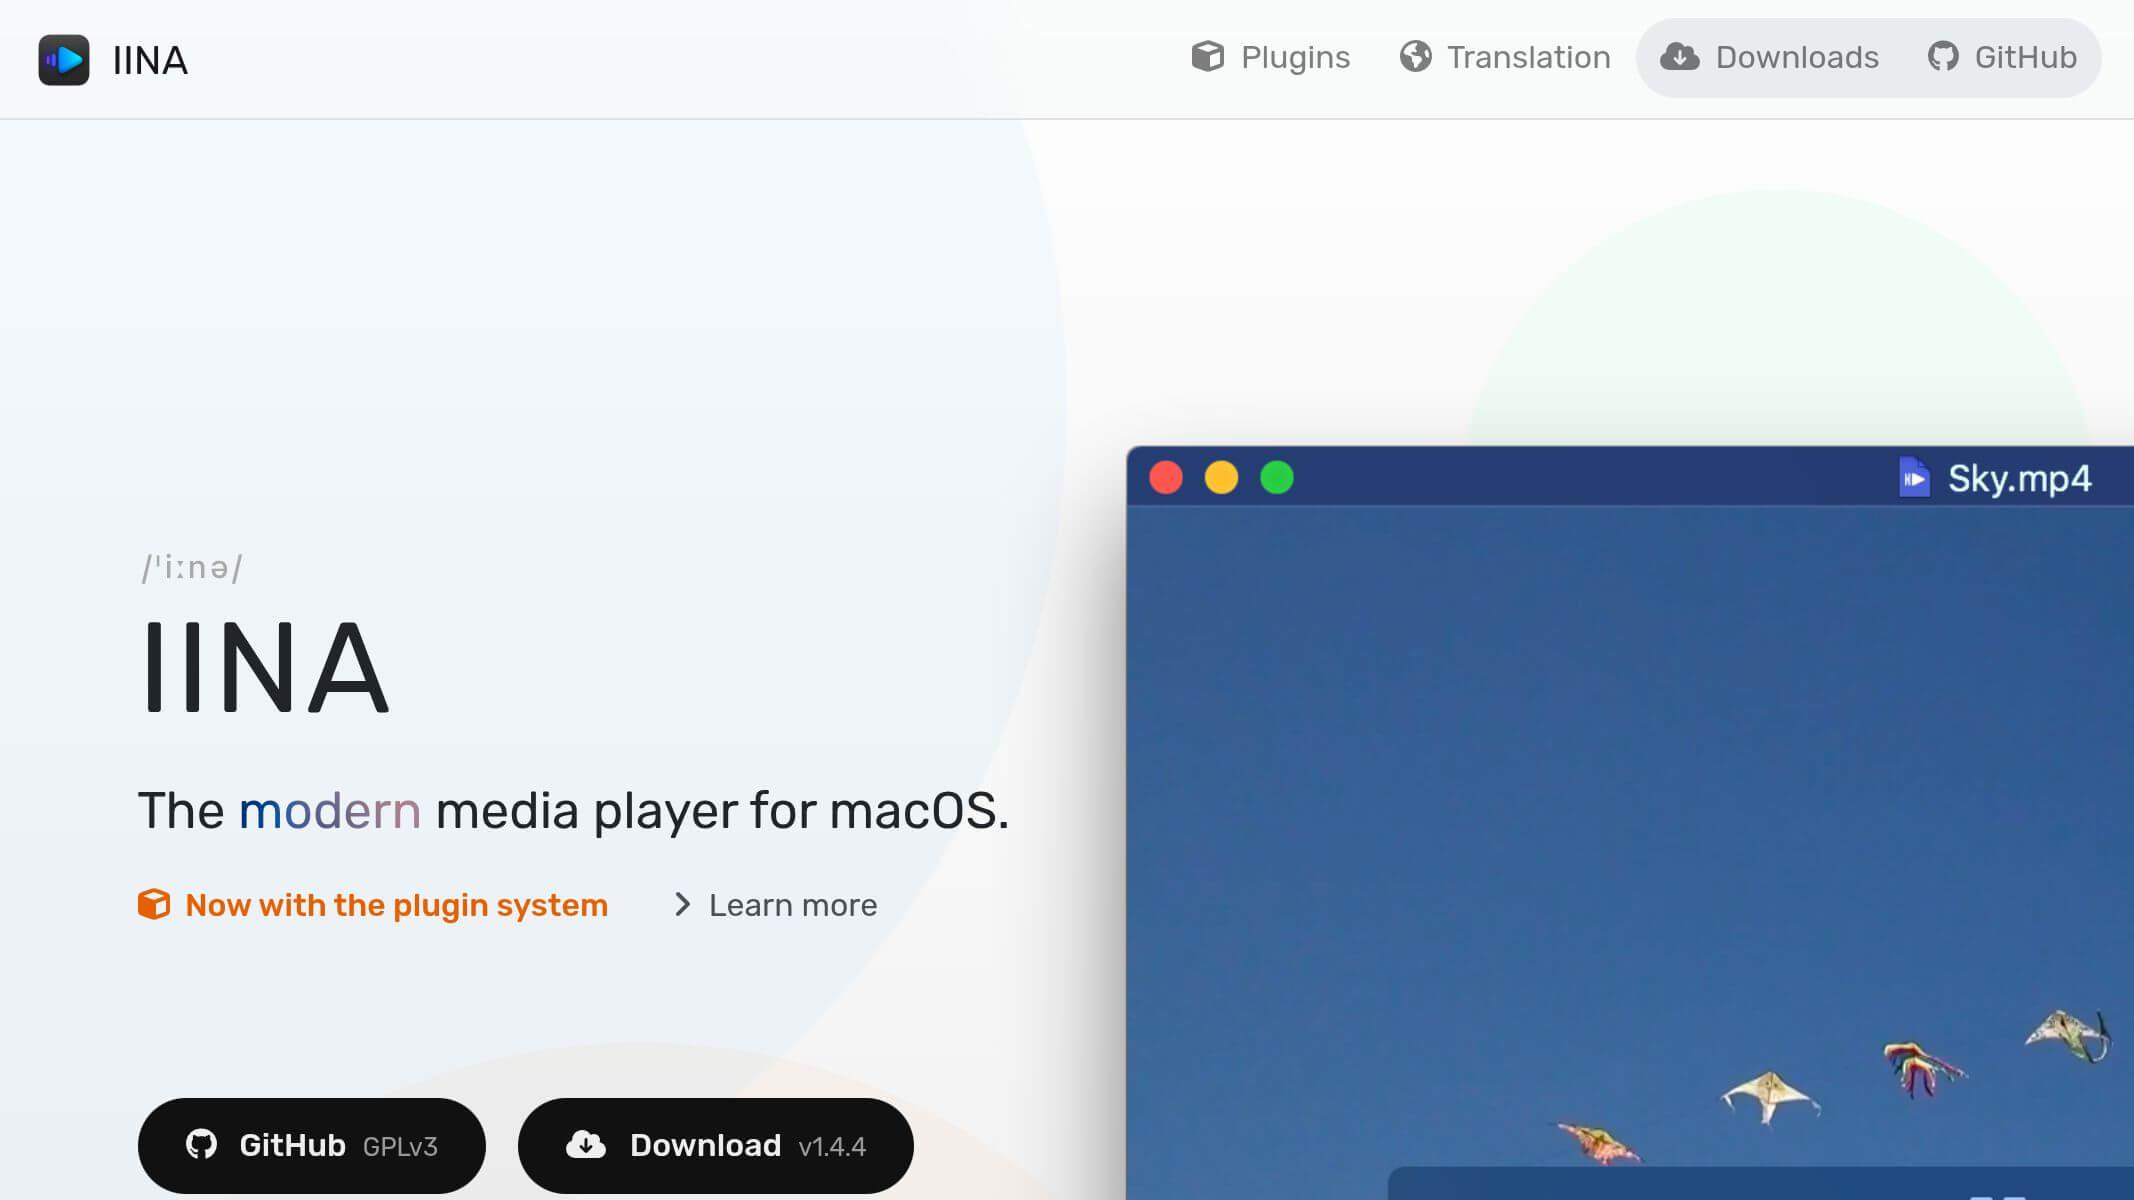Screen dimensions: 2134x1200
Task: Click the Downloads cloud icon in the navbar
Action: pos(1680,57)
